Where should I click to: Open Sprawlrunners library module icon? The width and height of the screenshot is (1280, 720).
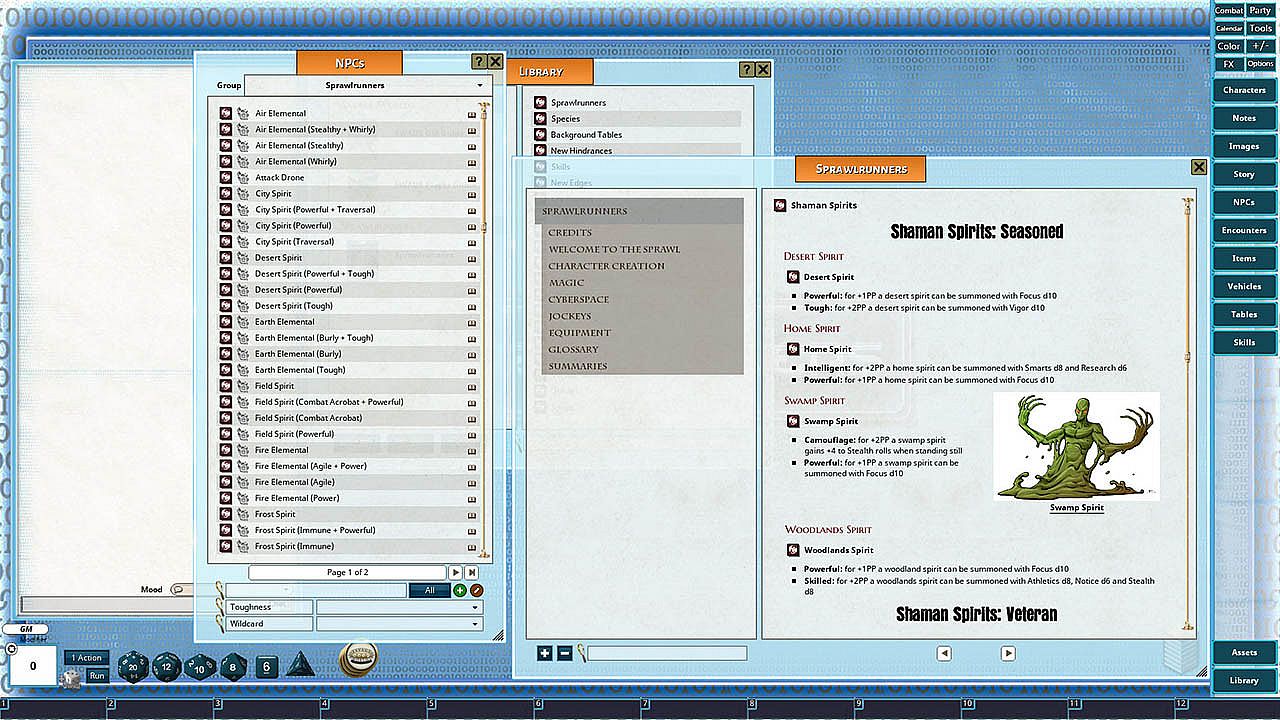point(540,102)
